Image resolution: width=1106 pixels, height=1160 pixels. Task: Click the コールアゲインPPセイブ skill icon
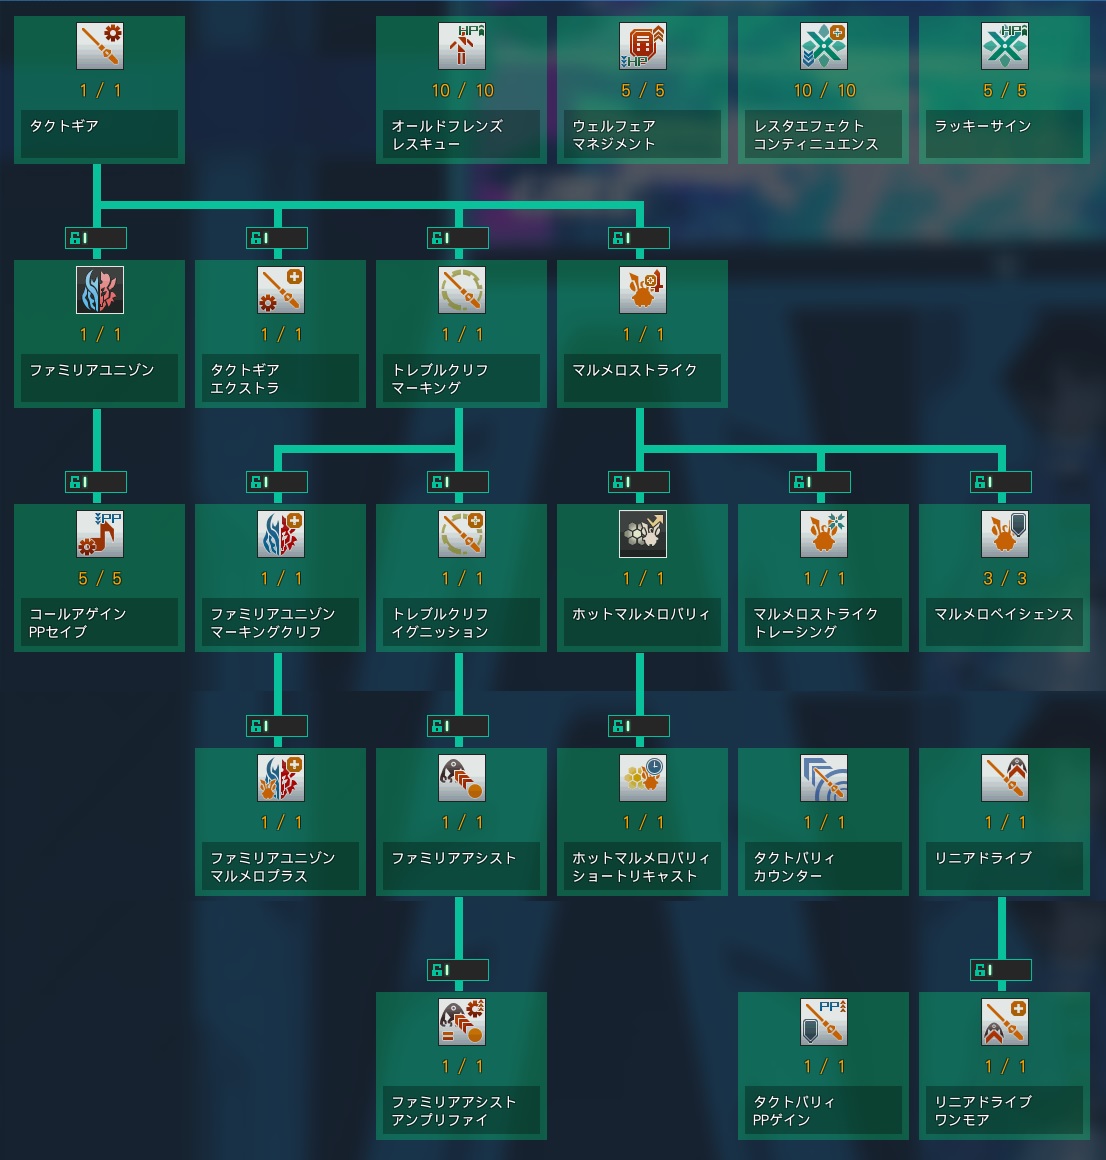99,534
